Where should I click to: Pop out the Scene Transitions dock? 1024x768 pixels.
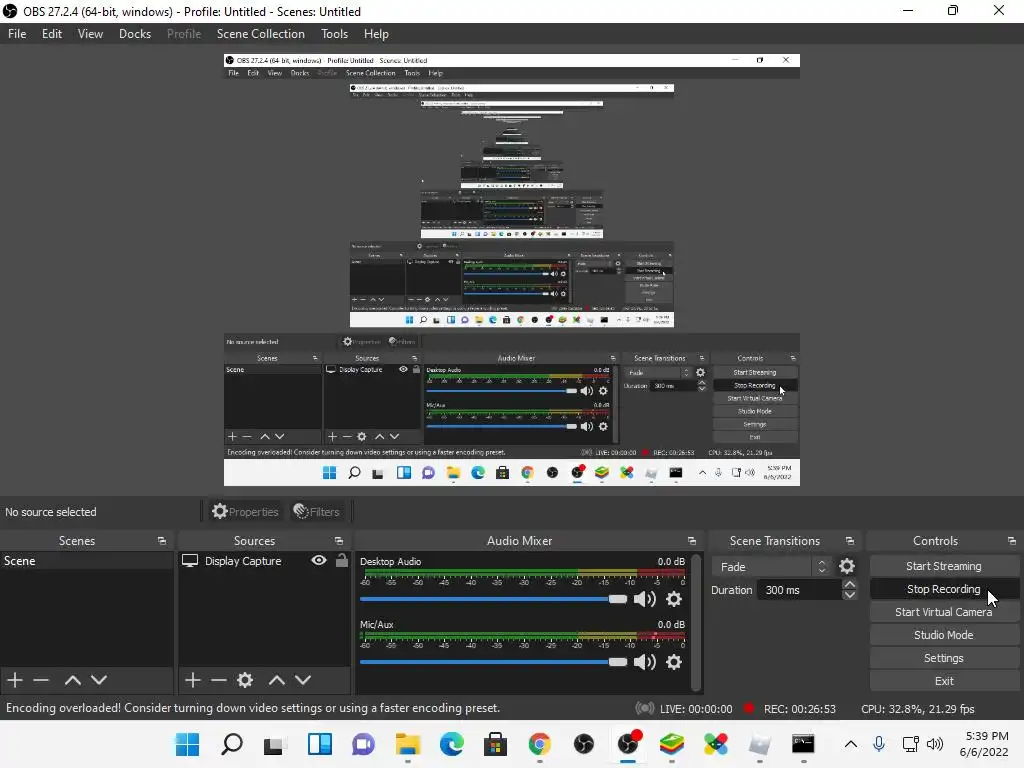click(x=850, y=541)
